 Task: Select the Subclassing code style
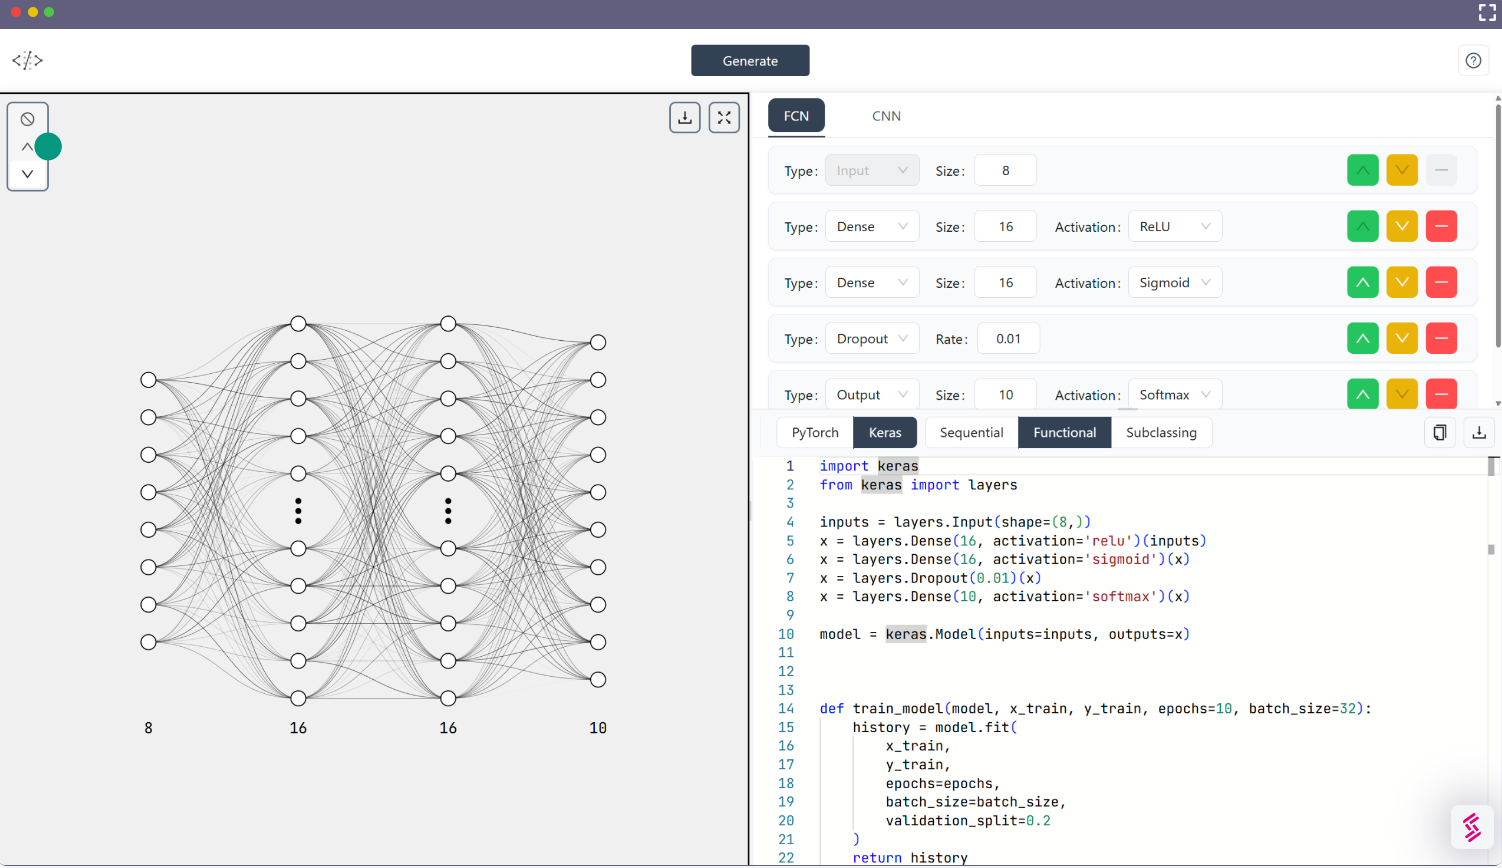(x=1161, y=433)
